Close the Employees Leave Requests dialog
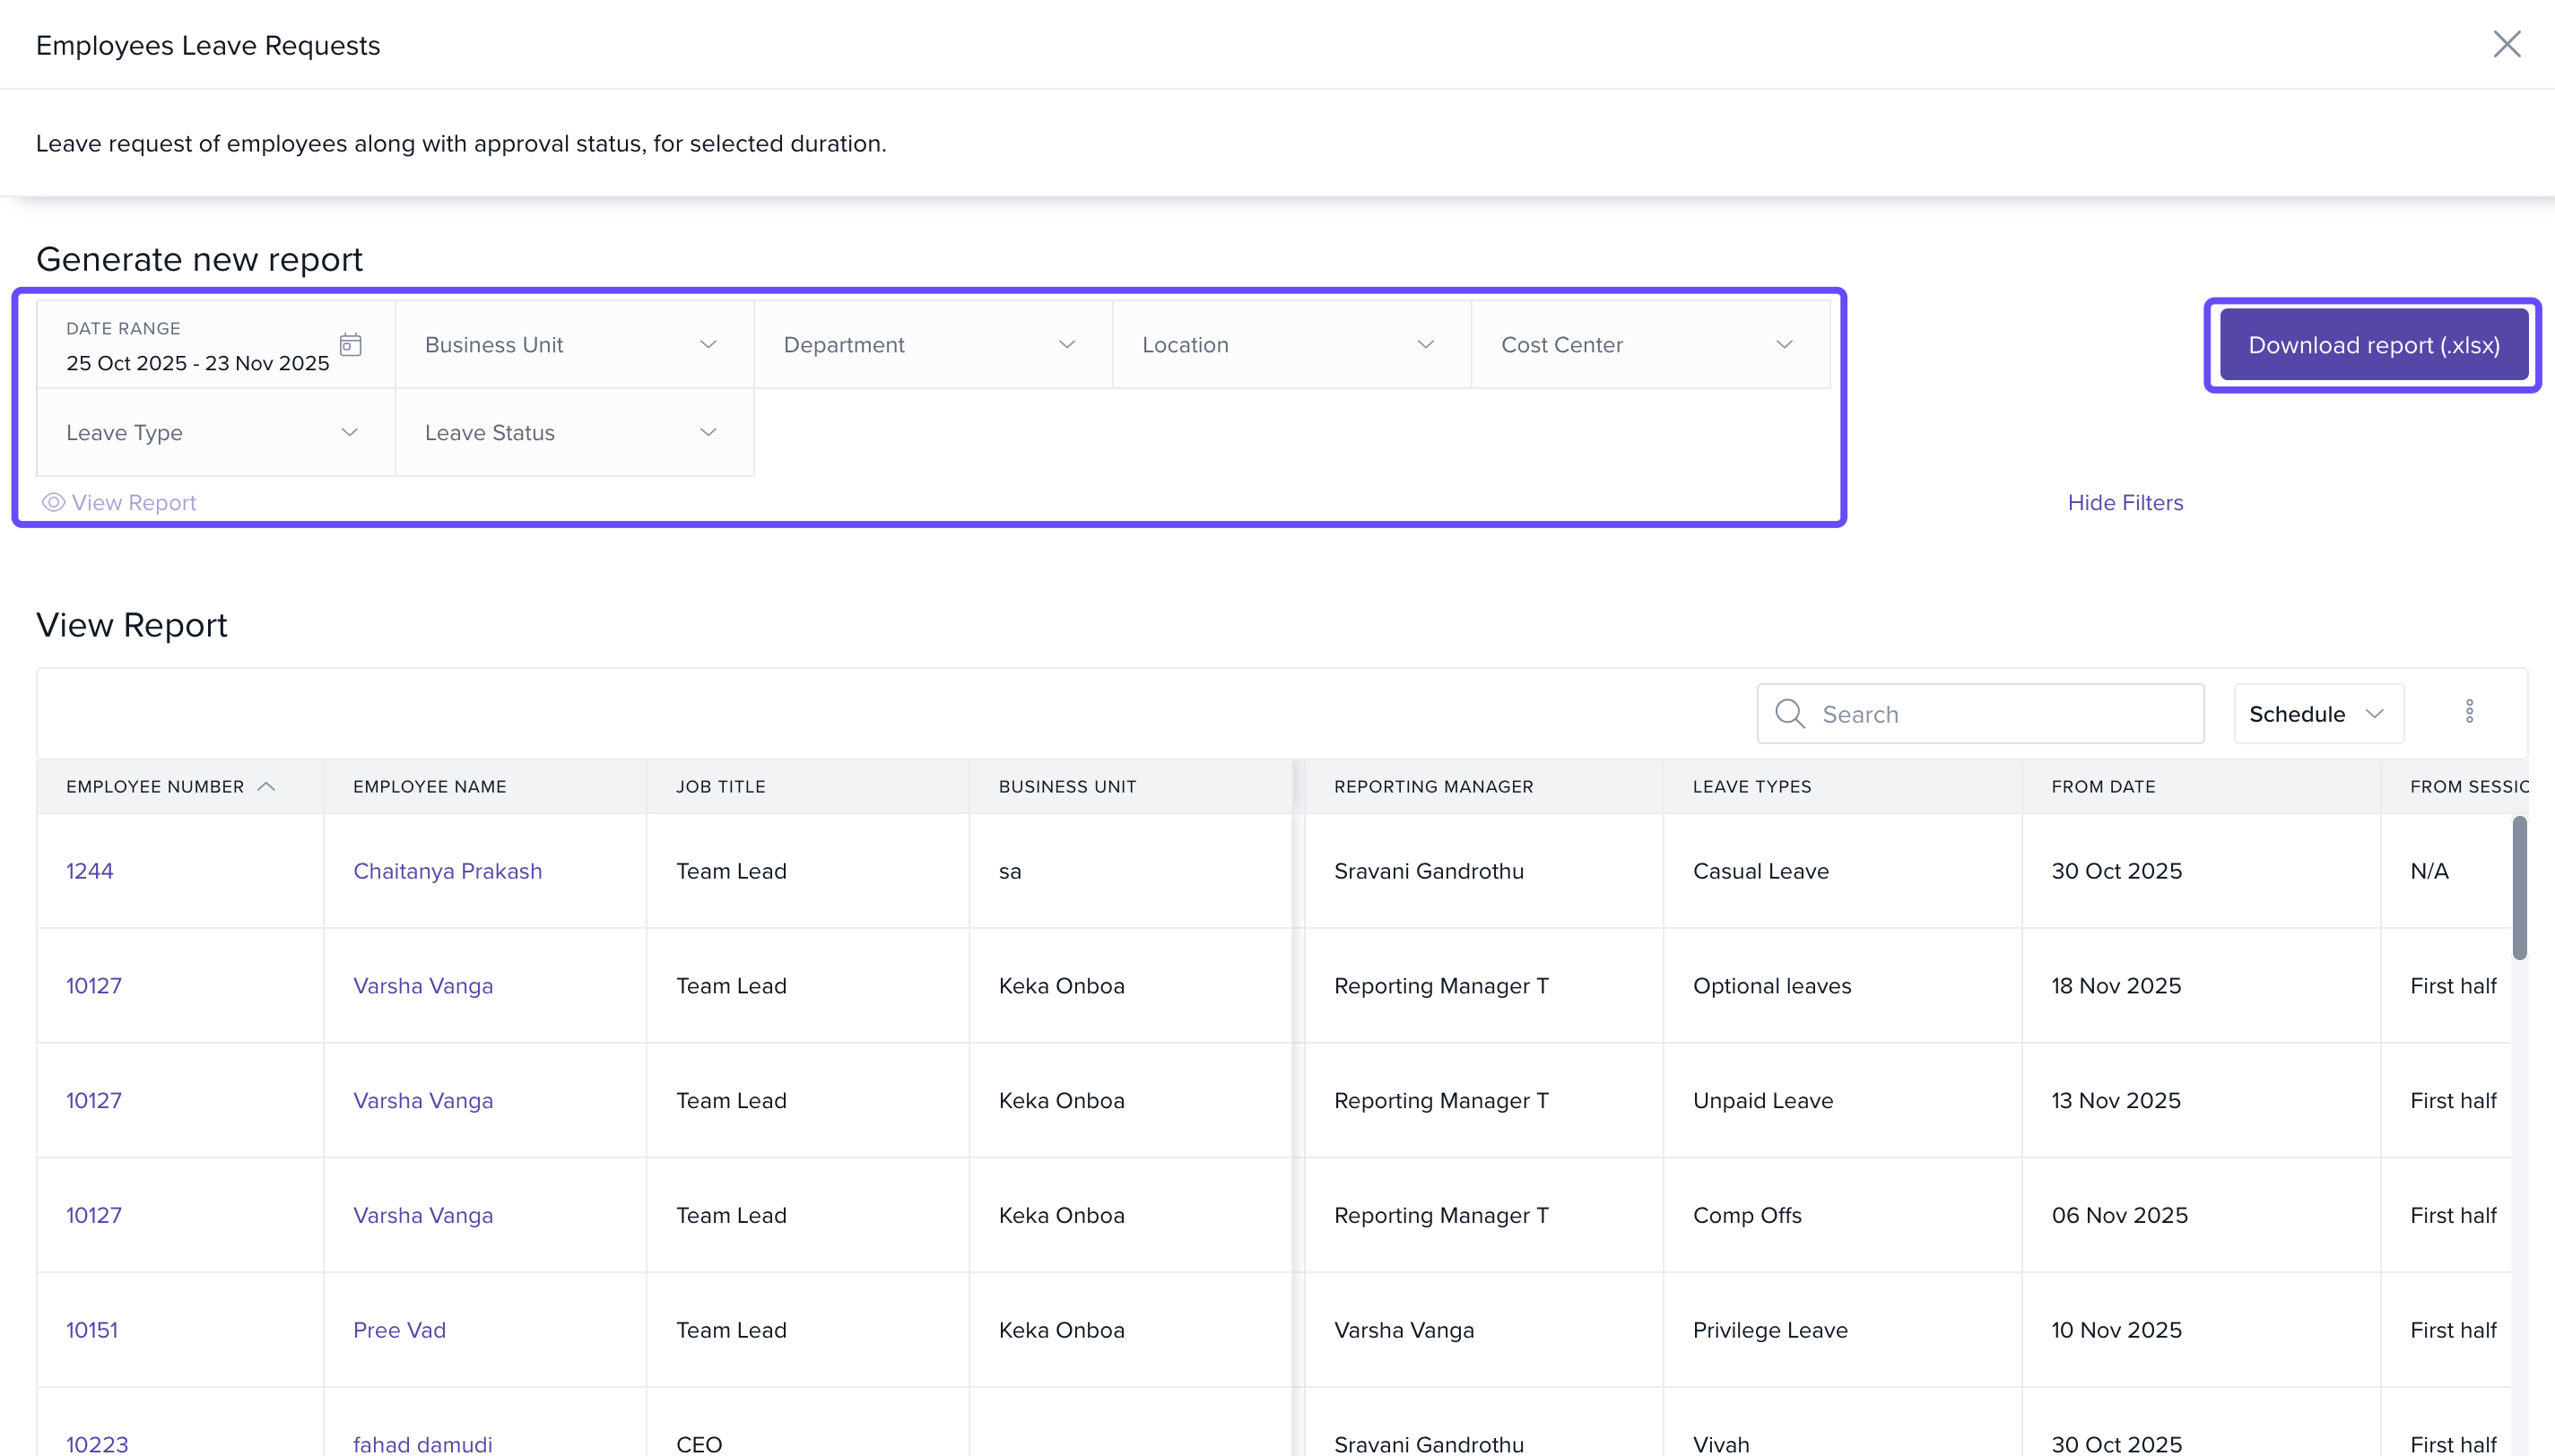Screen dimensions: 2555x1456 click(2506, 44)
